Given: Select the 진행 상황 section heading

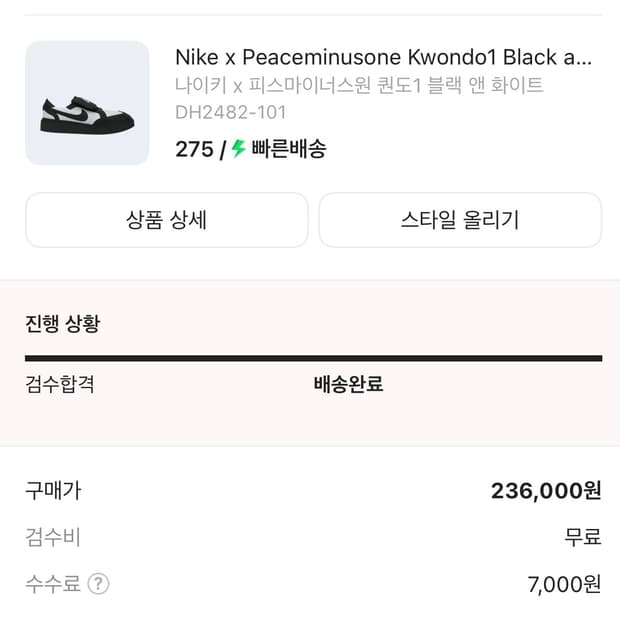Looking at the screenshot, I should click(63, 324).
